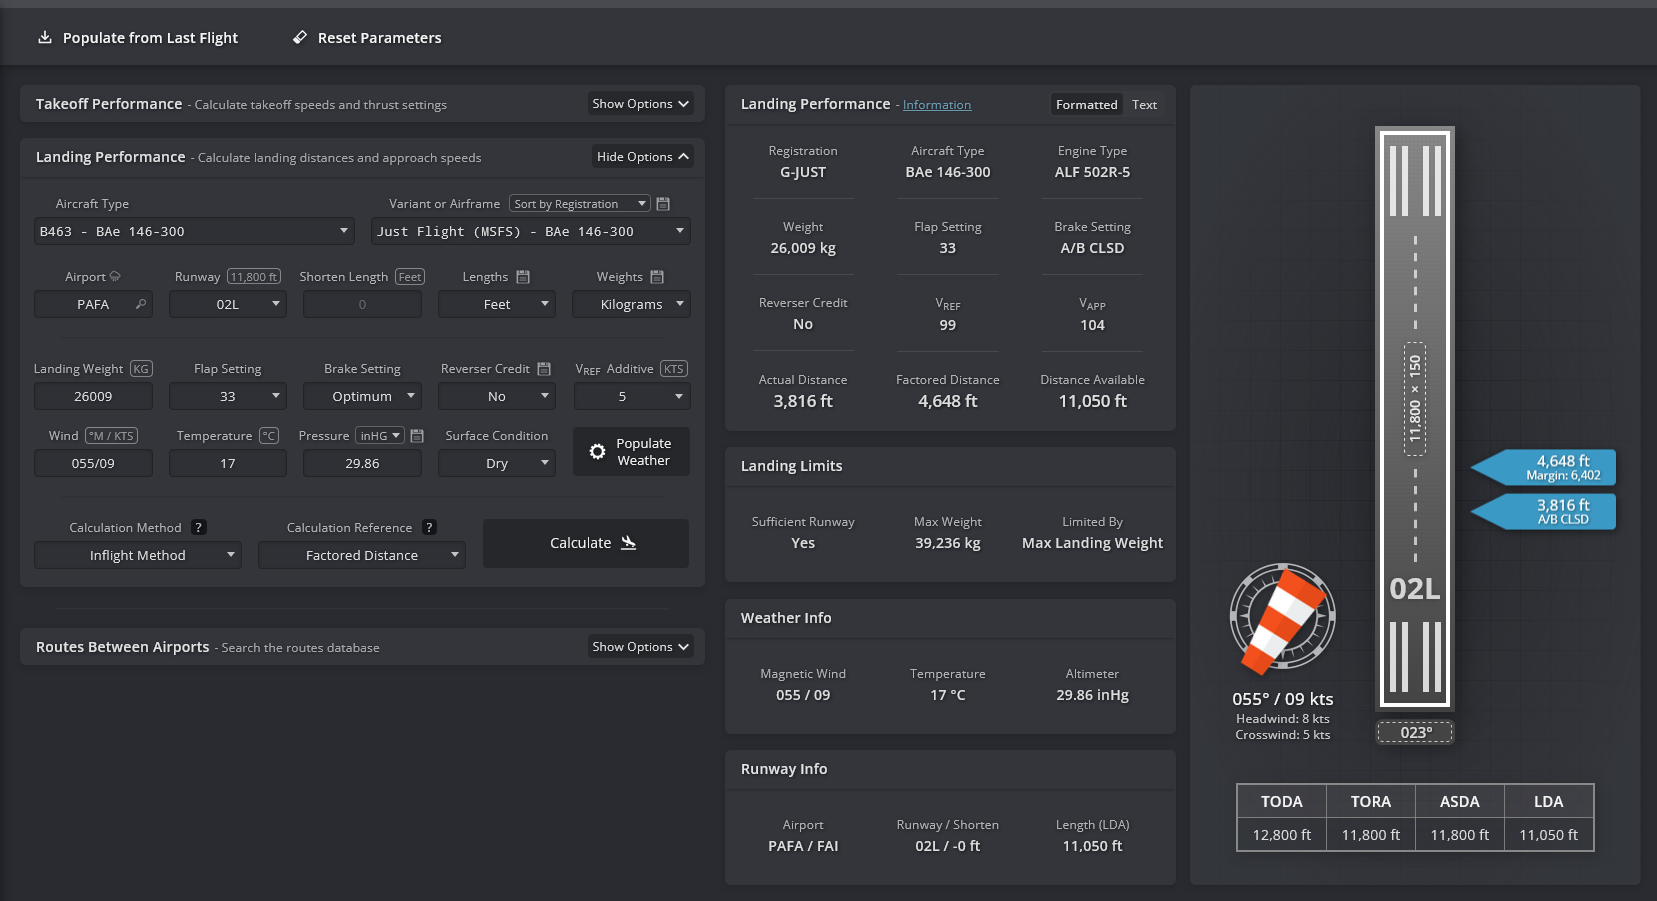The image size is (1657, 901).
Task: Open the Sort by Registration dropdown
Action: point(580,204)
